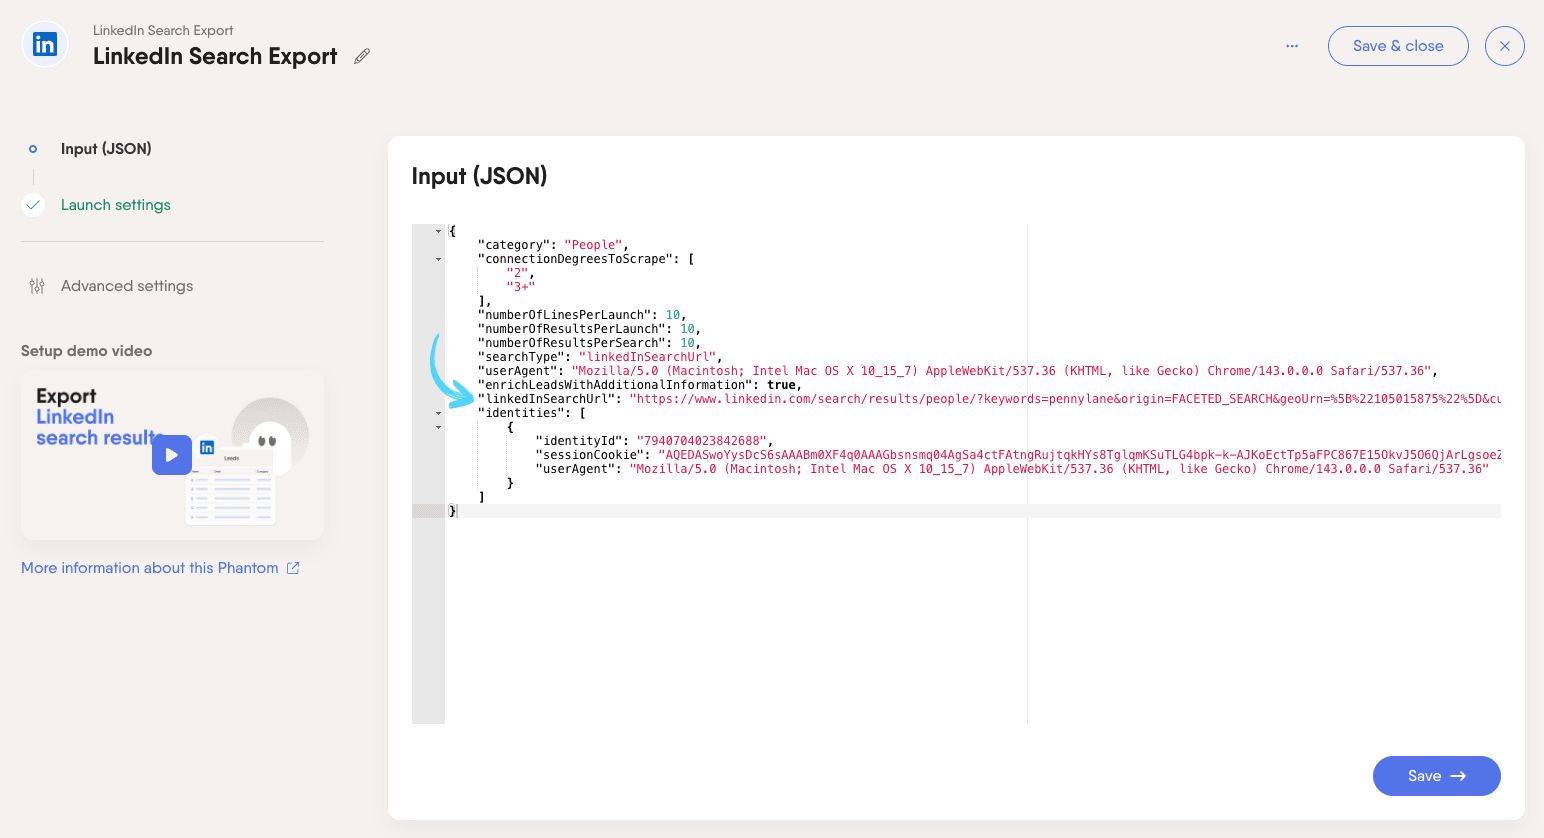Open the three-dots more options menu

(1292, 46)
